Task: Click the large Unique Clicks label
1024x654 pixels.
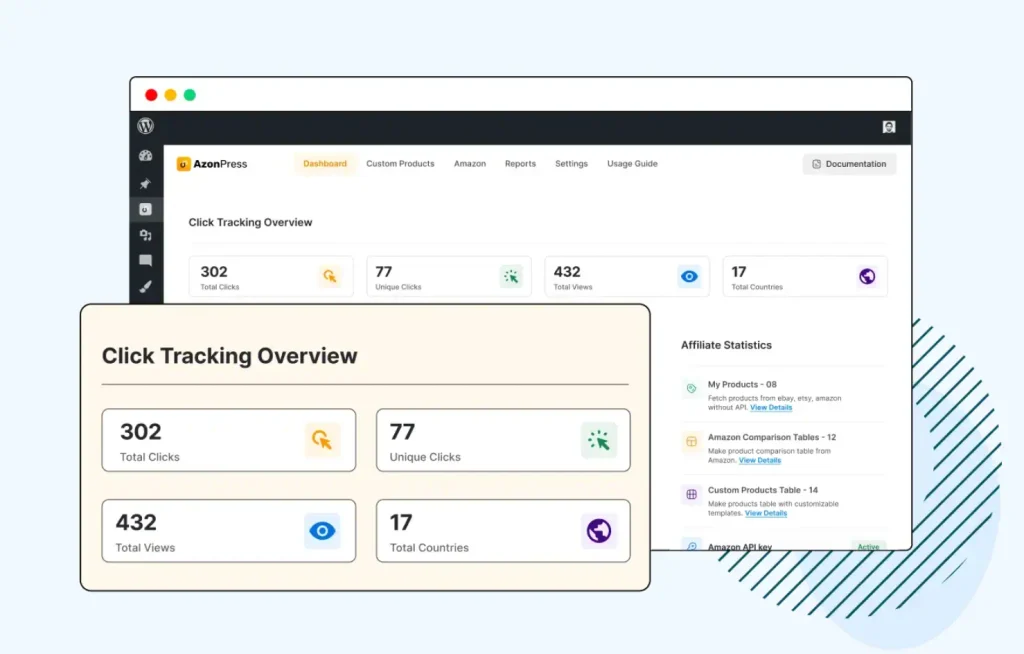Action: point(425,457)
